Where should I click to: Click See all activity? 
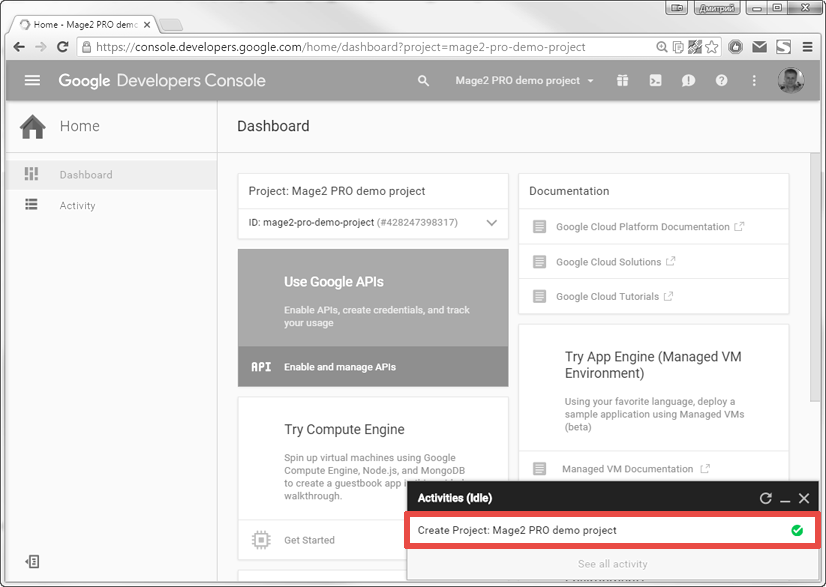[x=612, y=564]
